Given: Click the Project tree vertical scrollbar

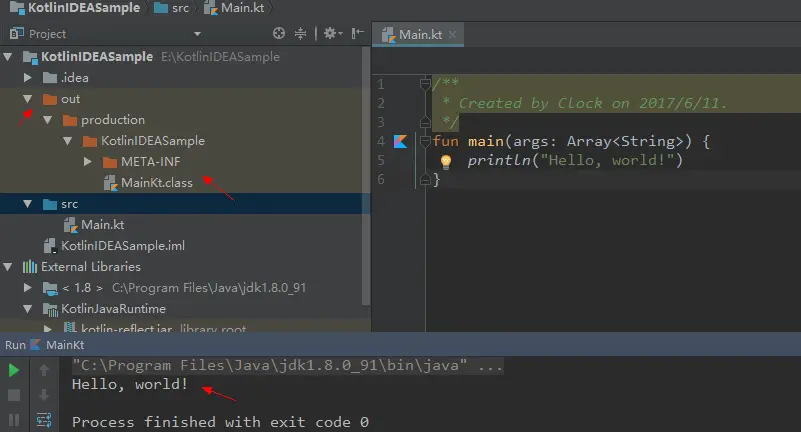Looking at the screenshot, I should 365,176.
